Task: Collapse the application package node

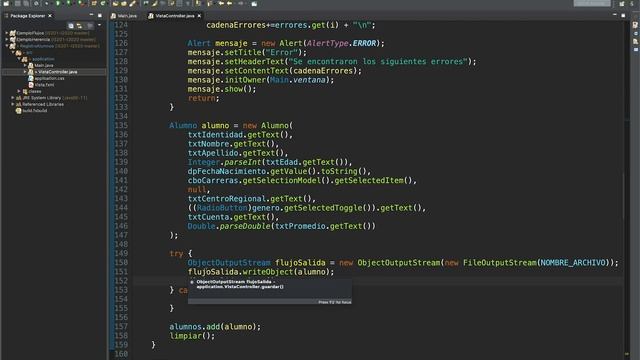Action: click(x=19, y=59)
